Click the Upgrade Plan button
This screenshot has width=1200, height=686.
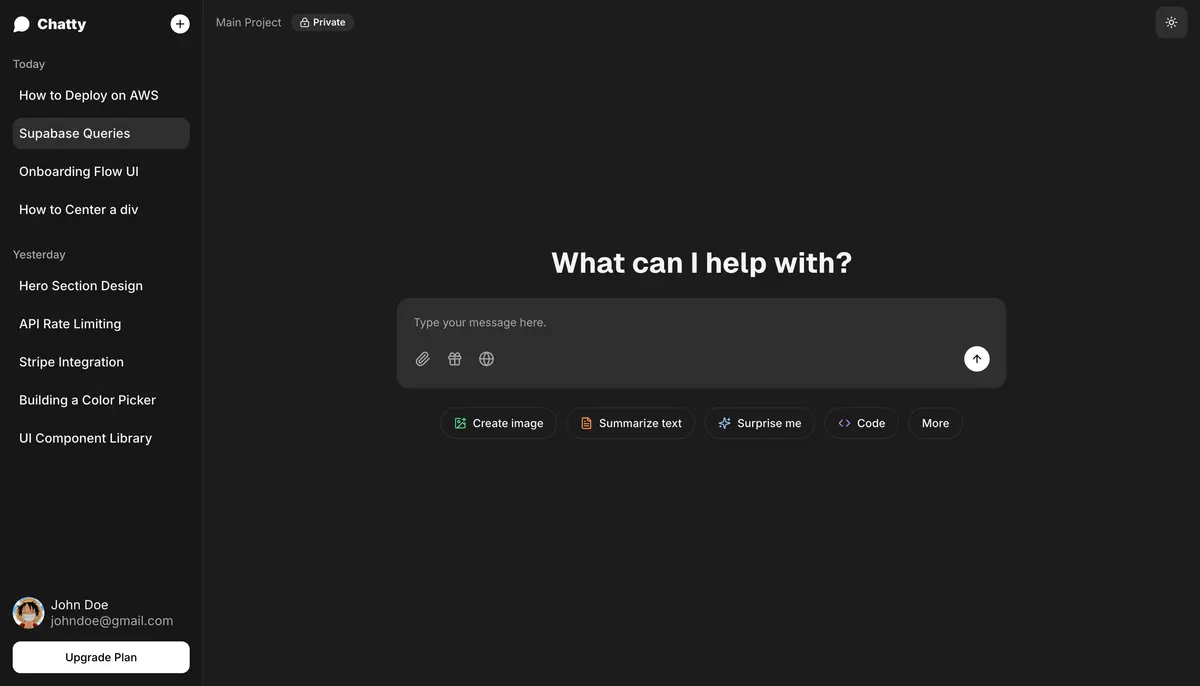click(x=101, y=657)
